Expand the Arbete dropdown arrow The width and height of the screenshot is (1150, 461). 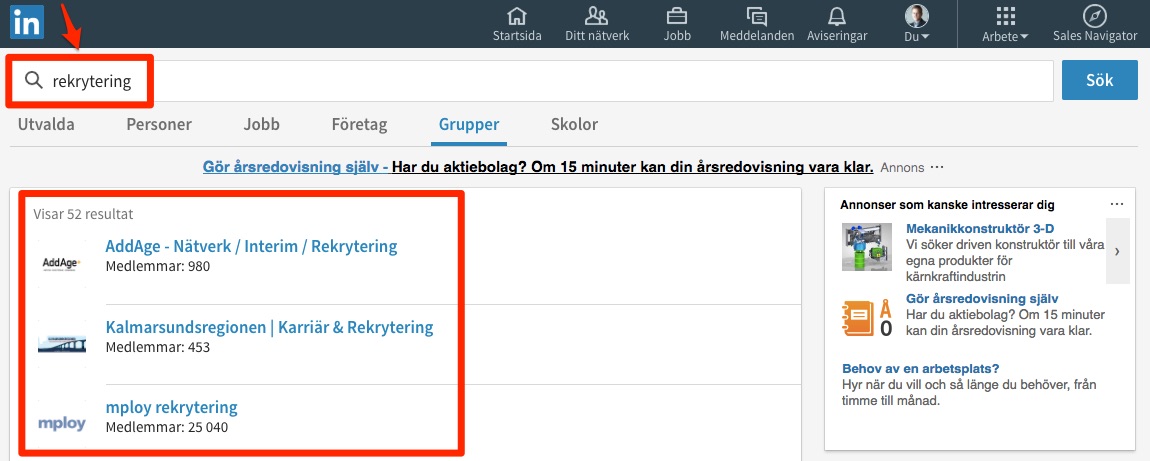1024,37
